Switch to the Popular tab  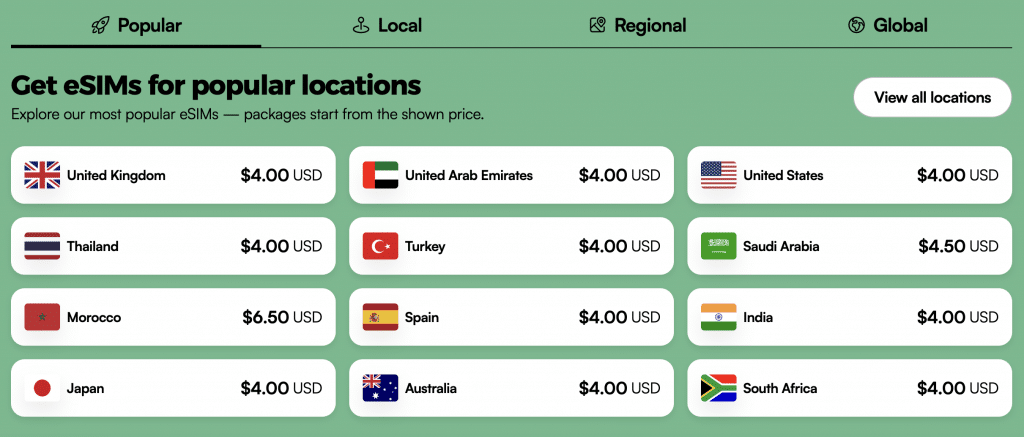coord(136,25)
